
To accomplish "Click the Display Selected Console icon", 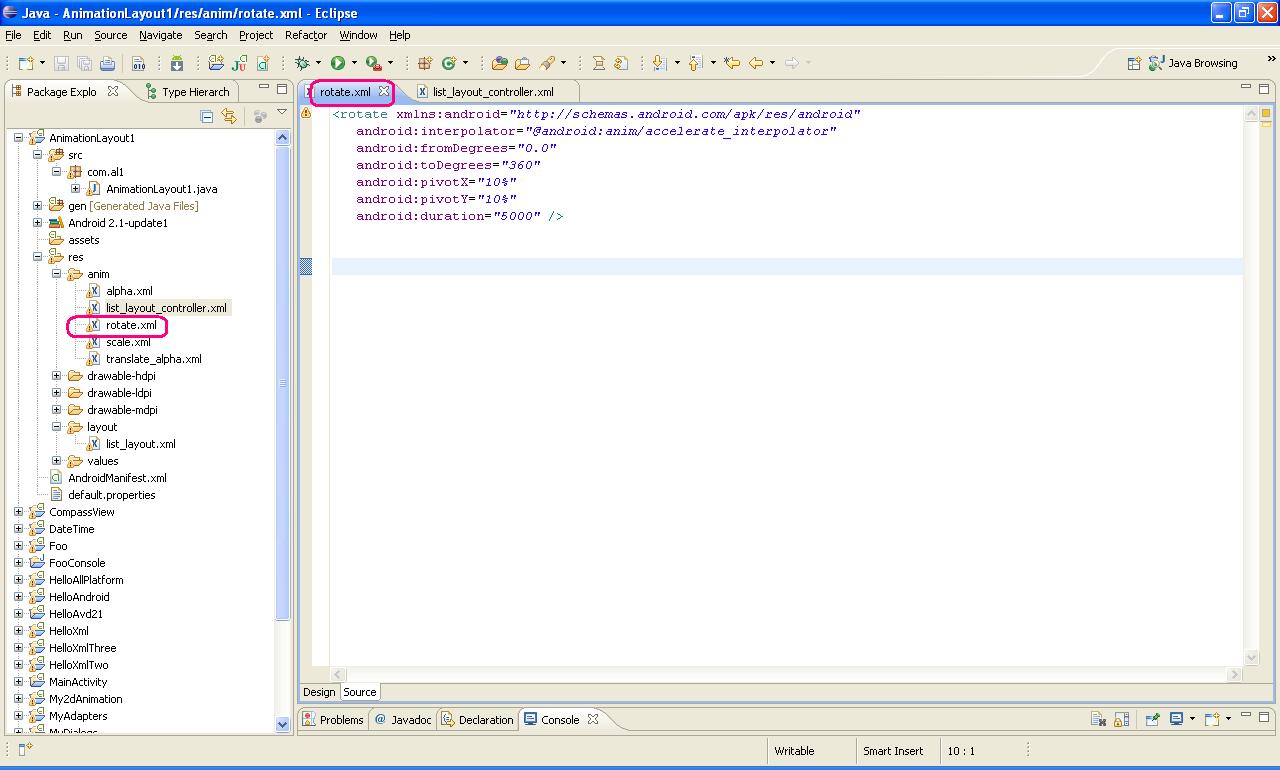I will point(1176,719).
